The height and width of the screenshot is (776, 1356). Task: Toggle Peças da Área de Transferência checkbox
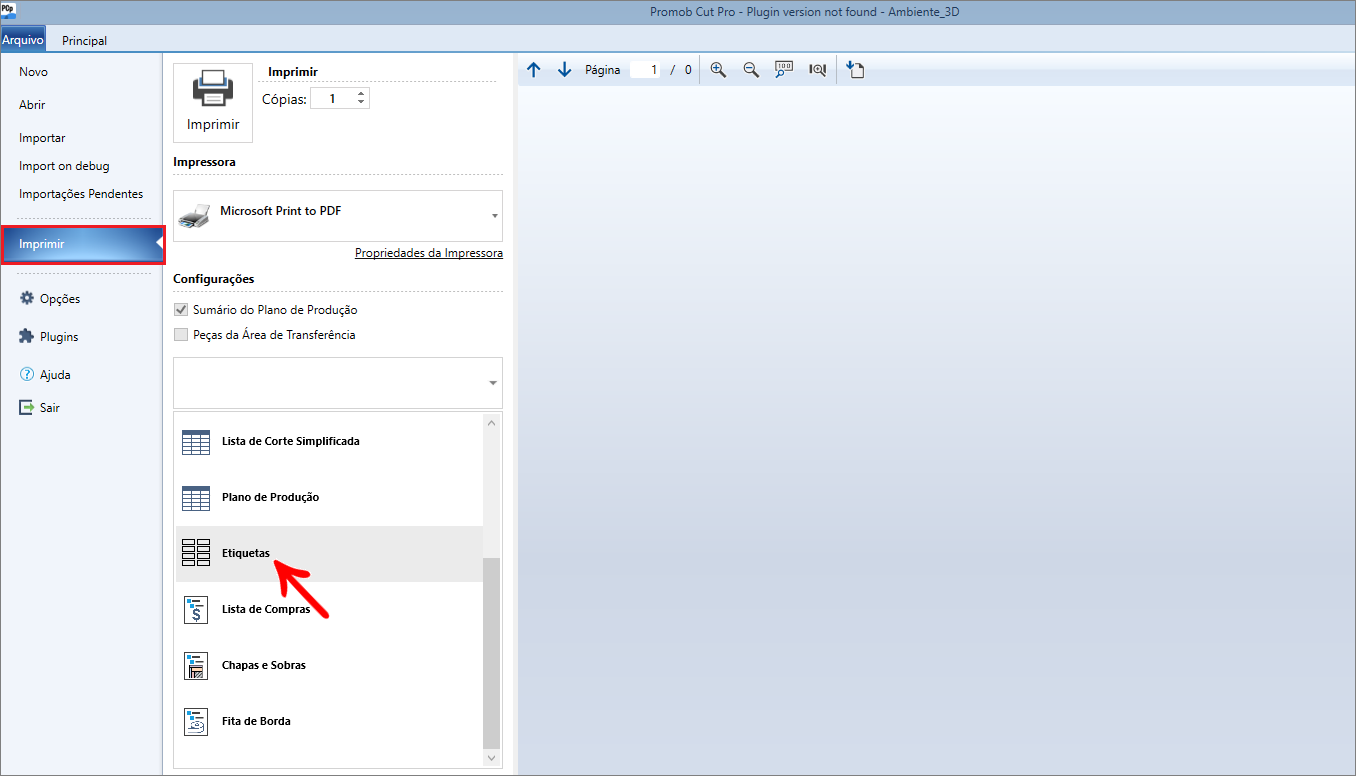click(181, 335)
